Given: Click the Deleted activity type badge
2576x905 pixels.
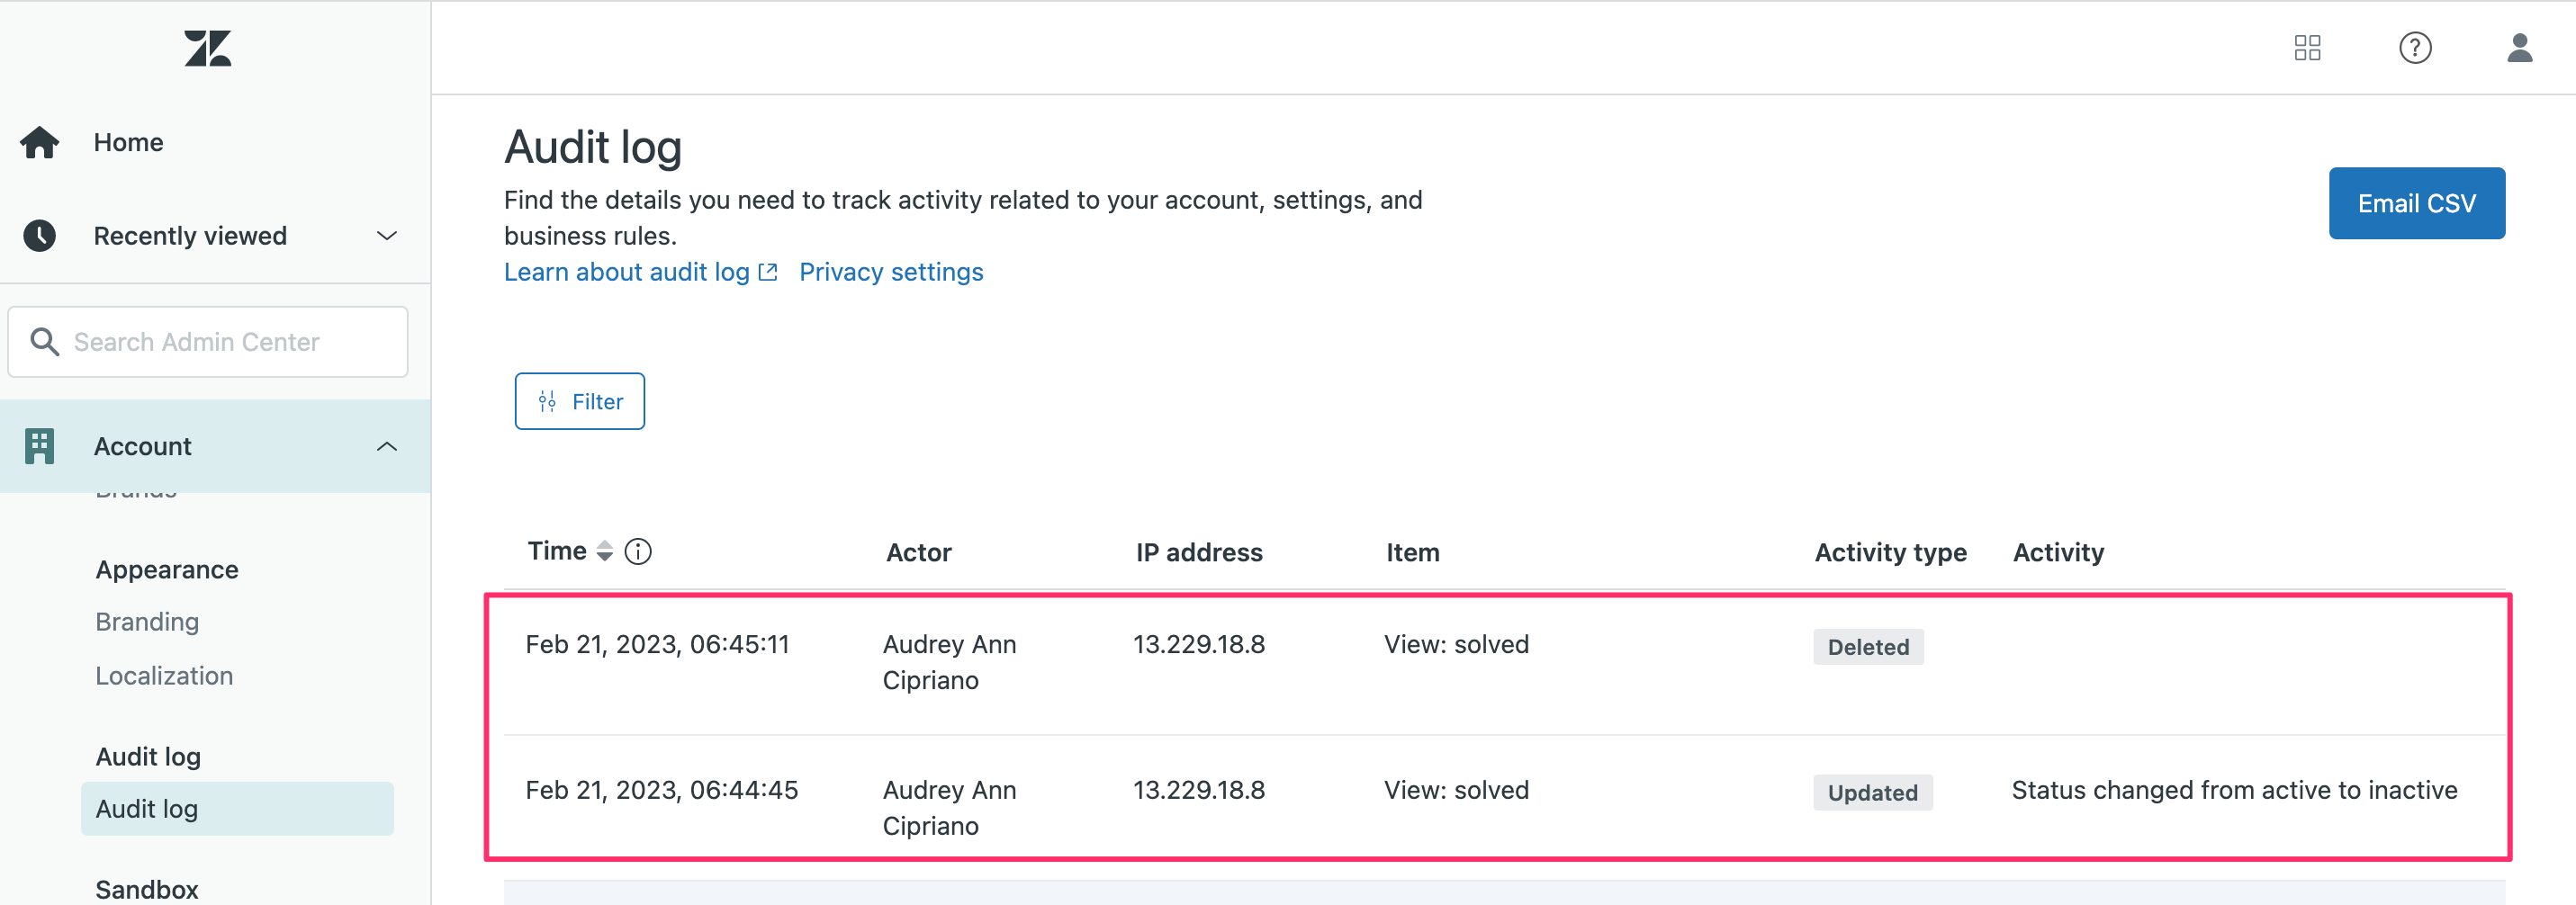Looking at the screenshot, I should pos(1867,647).
